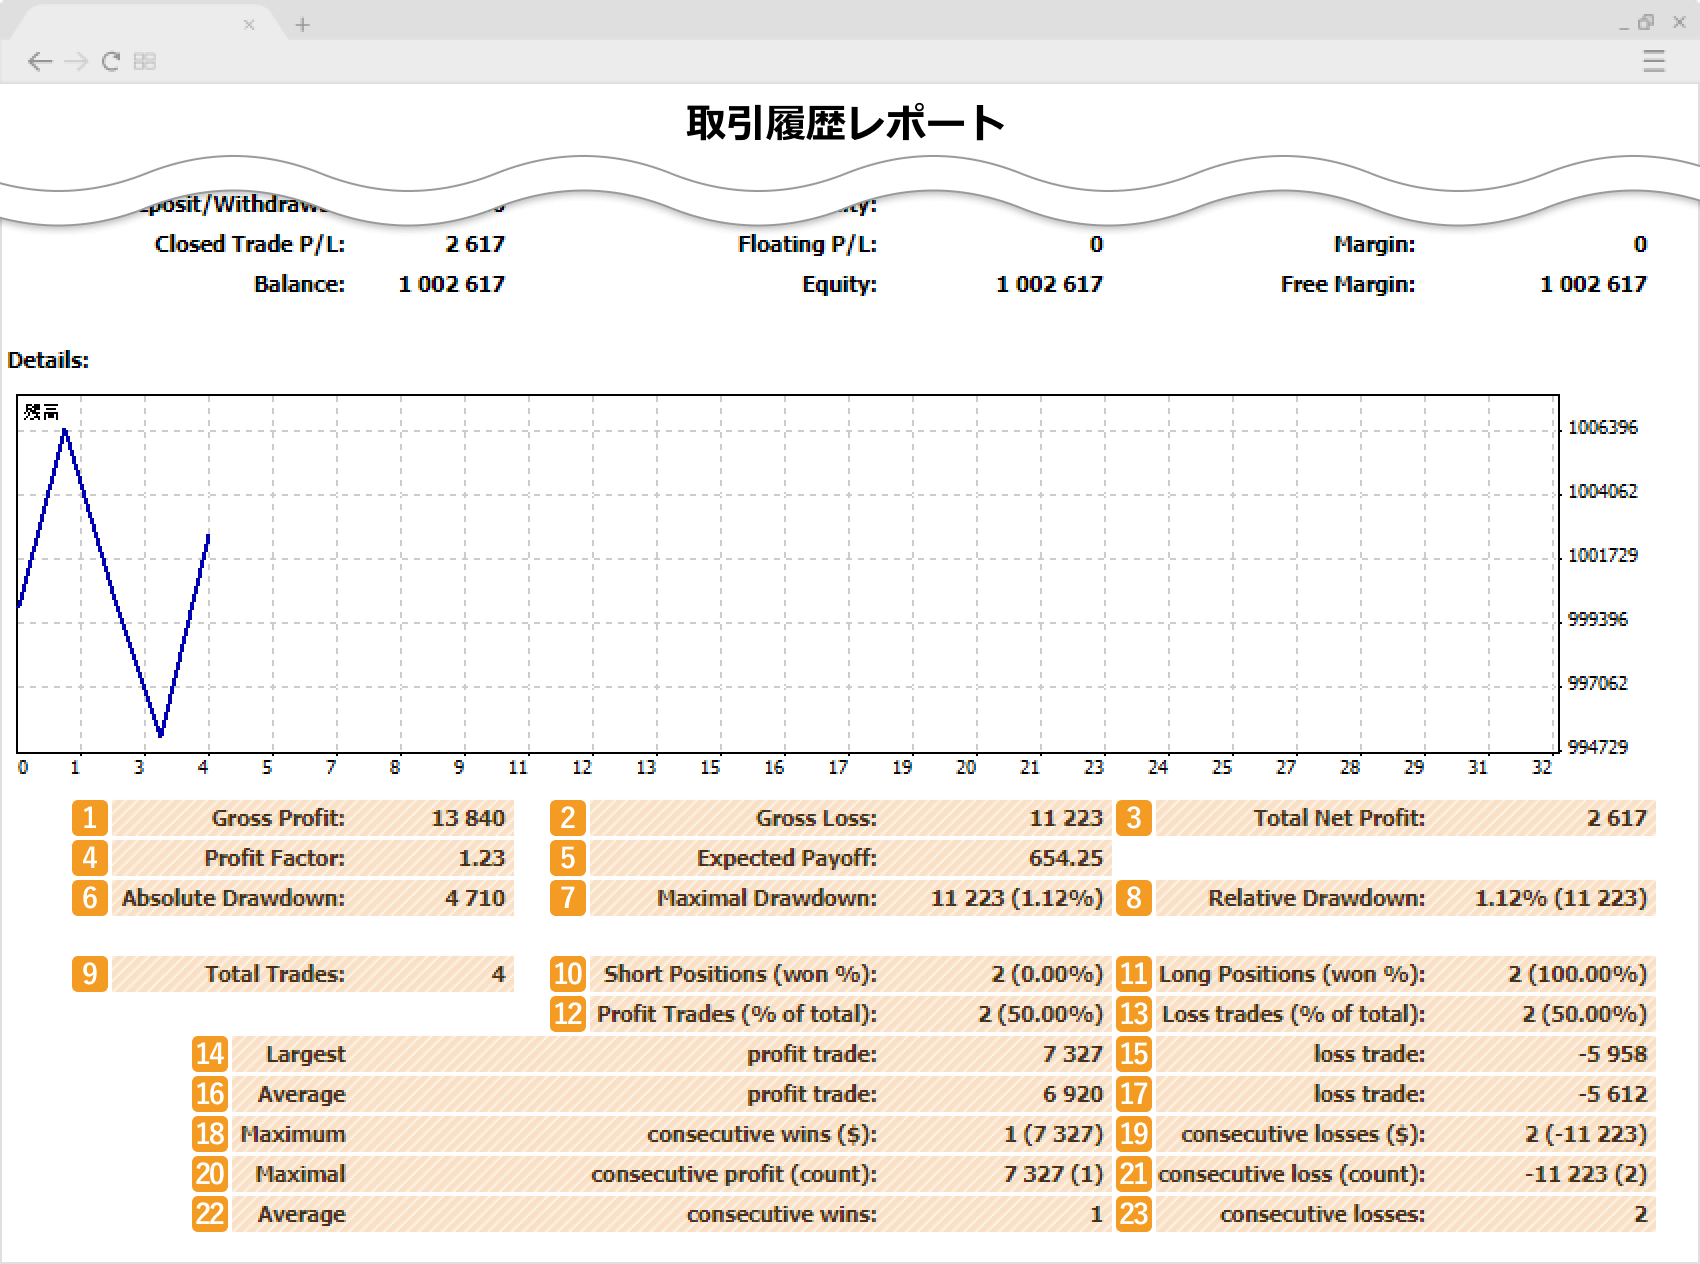1700x1264 pixels.
Task: Click average loss trade value -5 612
Action: point(1613,1094)
